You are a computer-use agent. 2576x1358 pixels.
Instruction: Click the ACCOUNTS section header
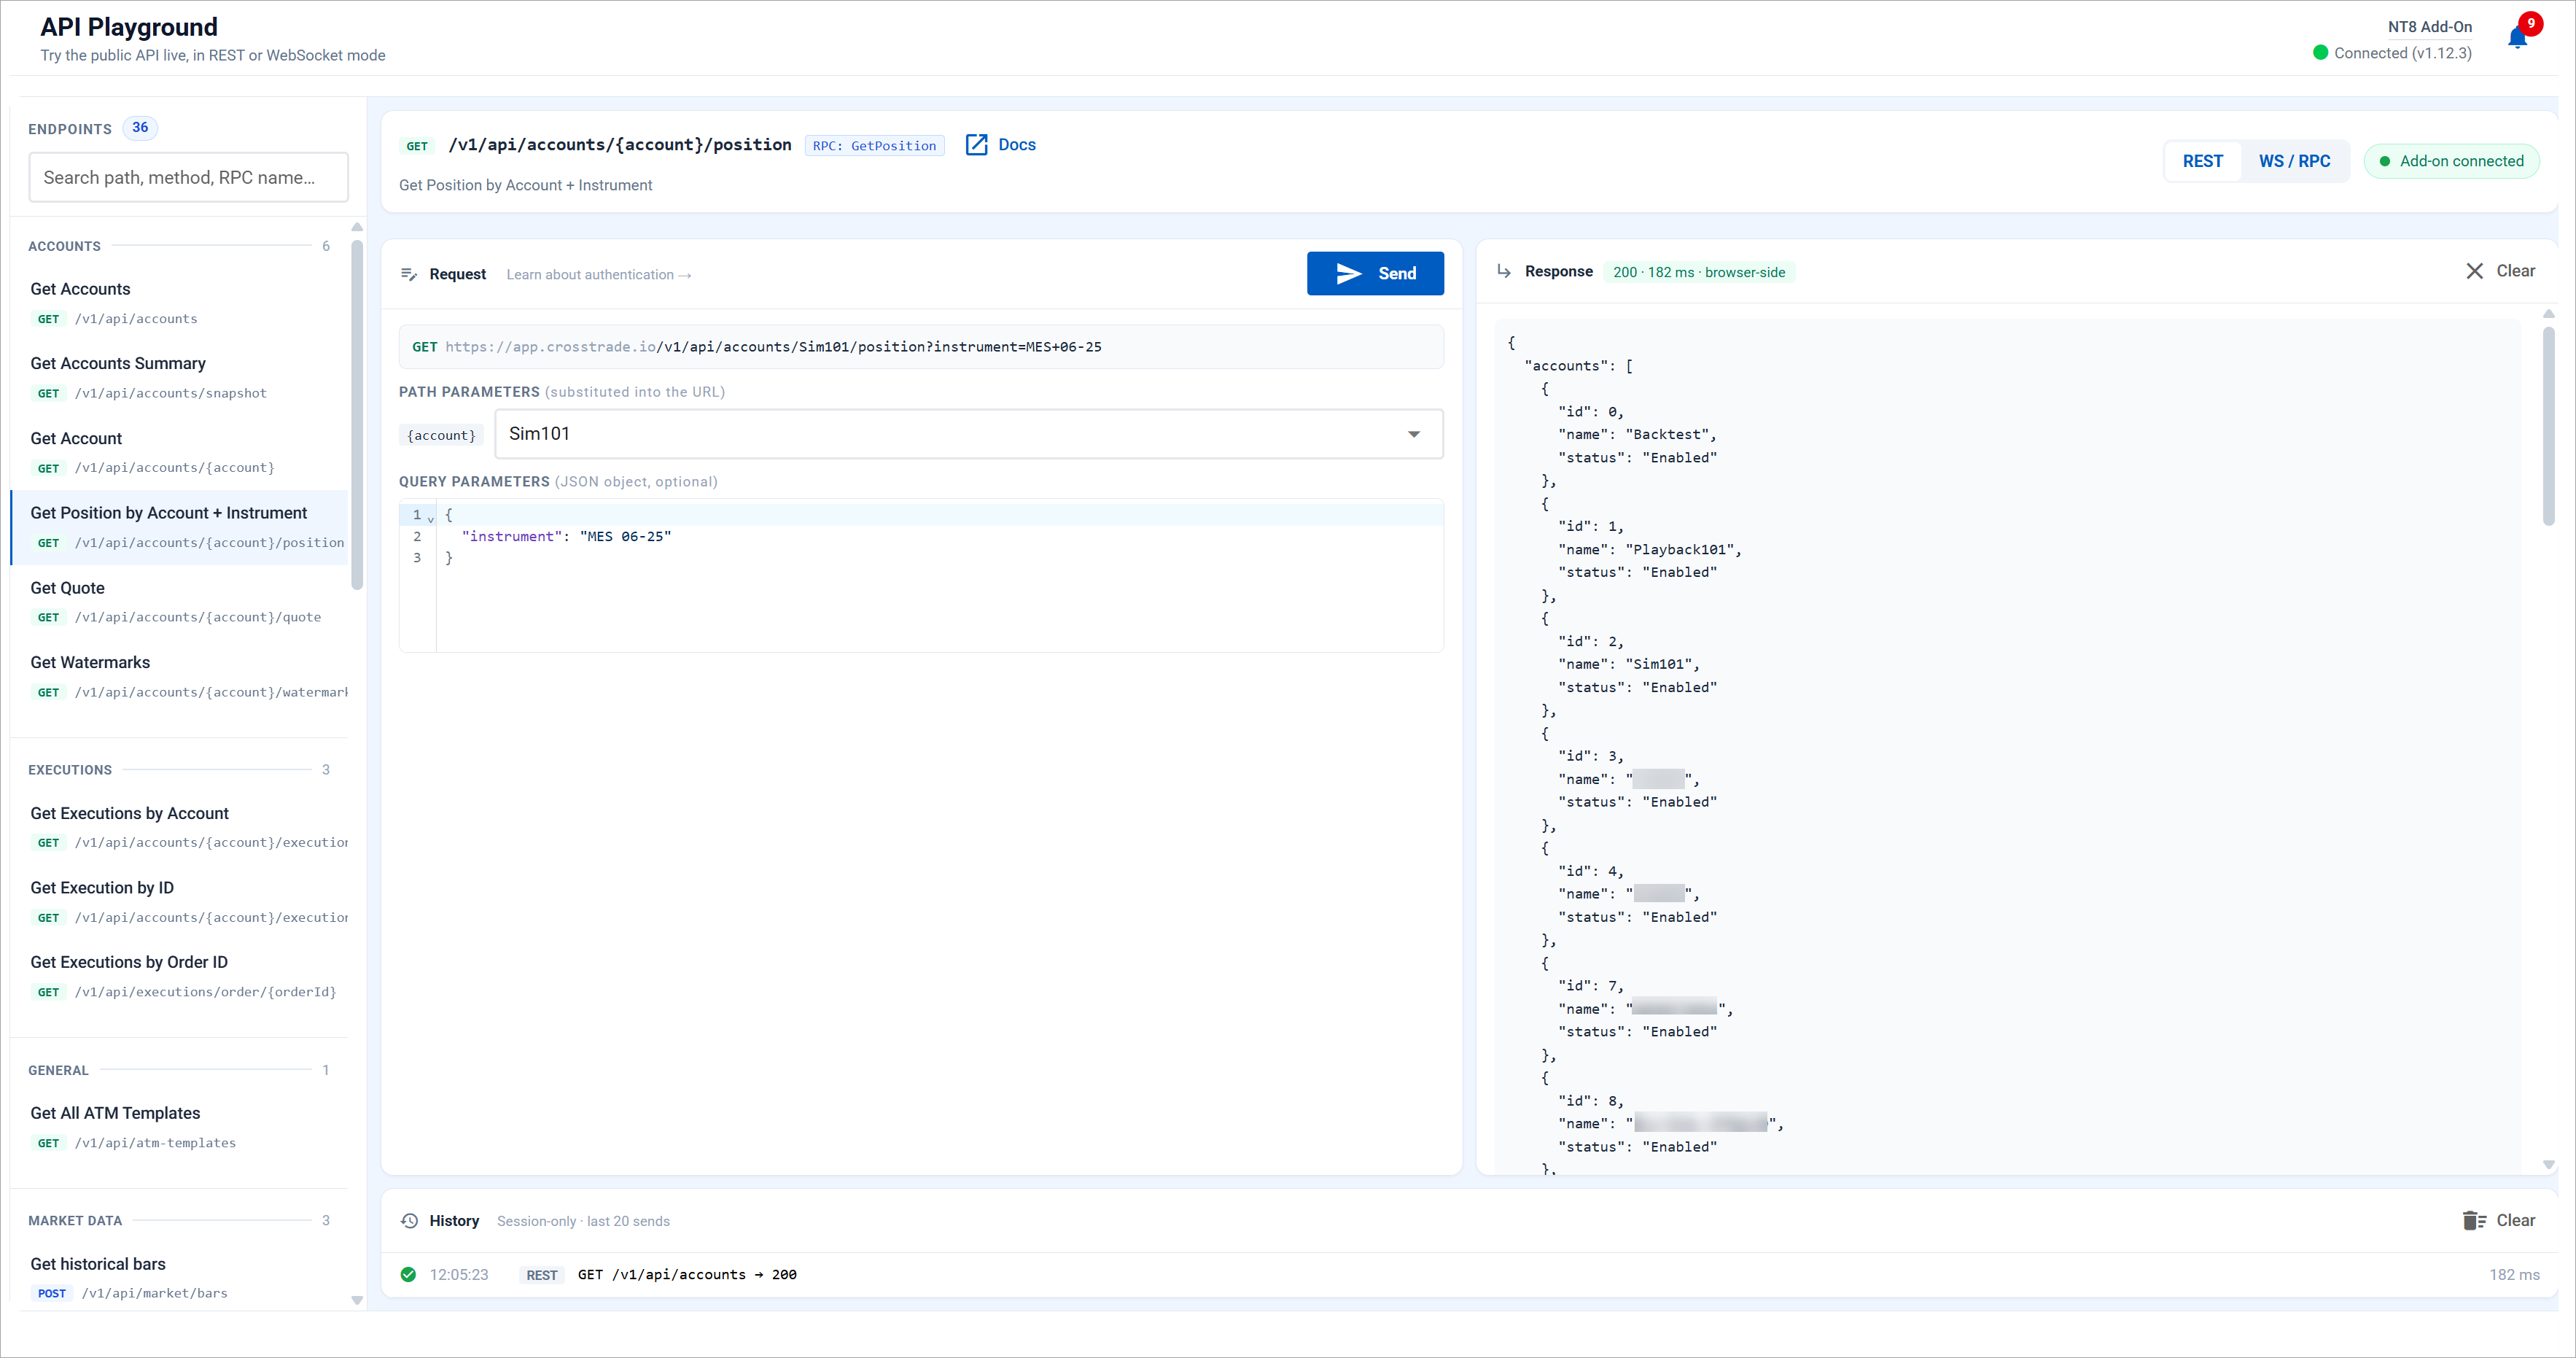click(x=64, y=246)
